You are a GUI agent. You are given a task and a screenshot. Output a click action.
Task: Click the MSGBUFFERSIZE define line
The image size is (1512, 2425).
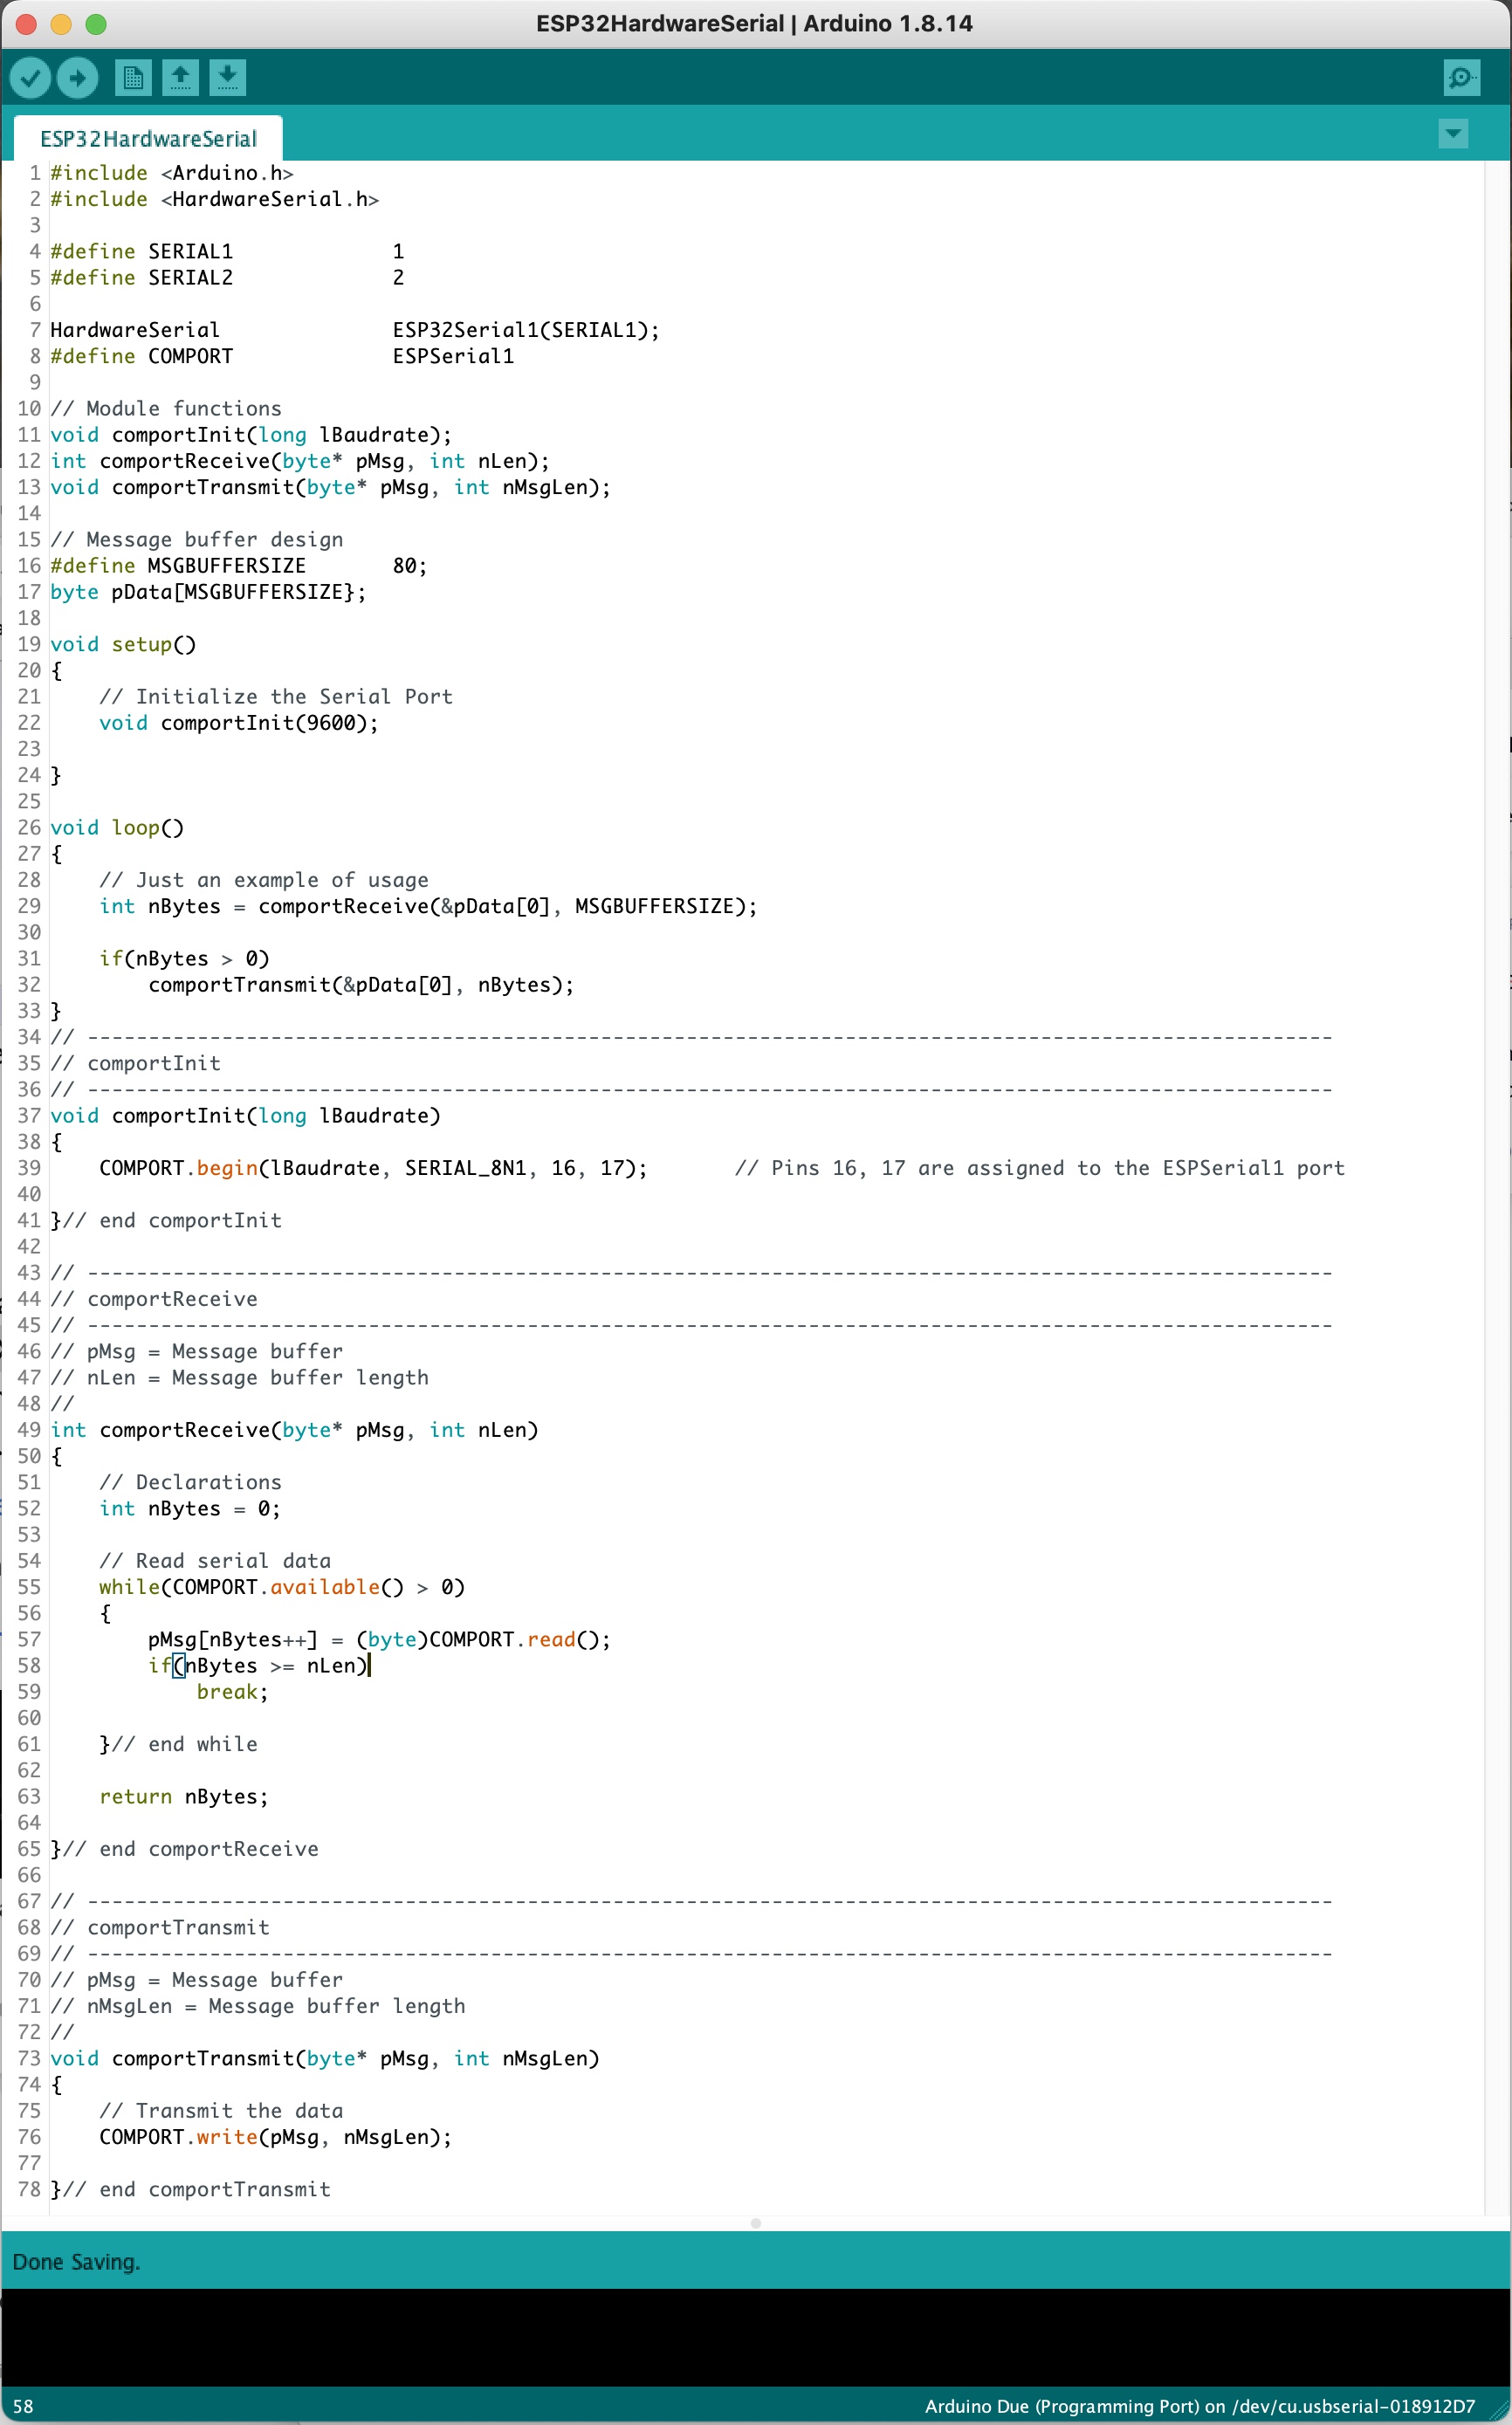point(226,566)
